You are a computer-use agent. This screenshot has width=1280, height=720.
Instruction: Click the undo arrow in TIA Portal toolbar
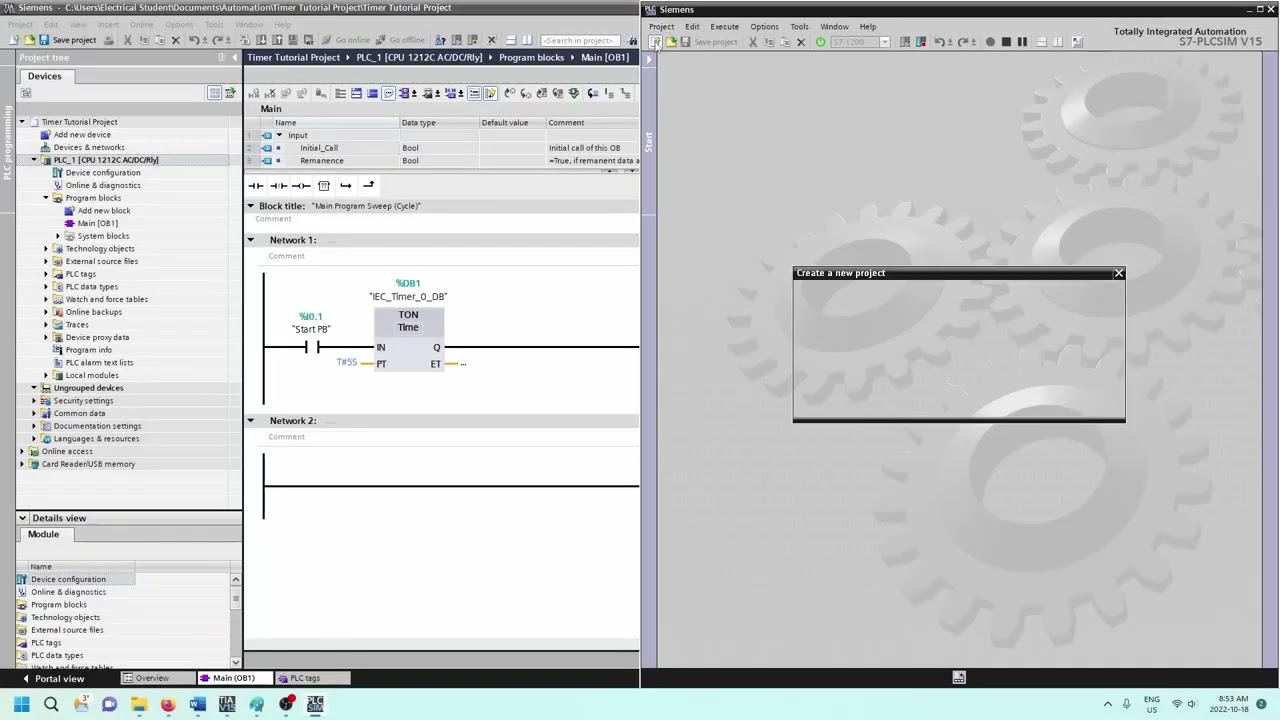click(x=195, y=40)
